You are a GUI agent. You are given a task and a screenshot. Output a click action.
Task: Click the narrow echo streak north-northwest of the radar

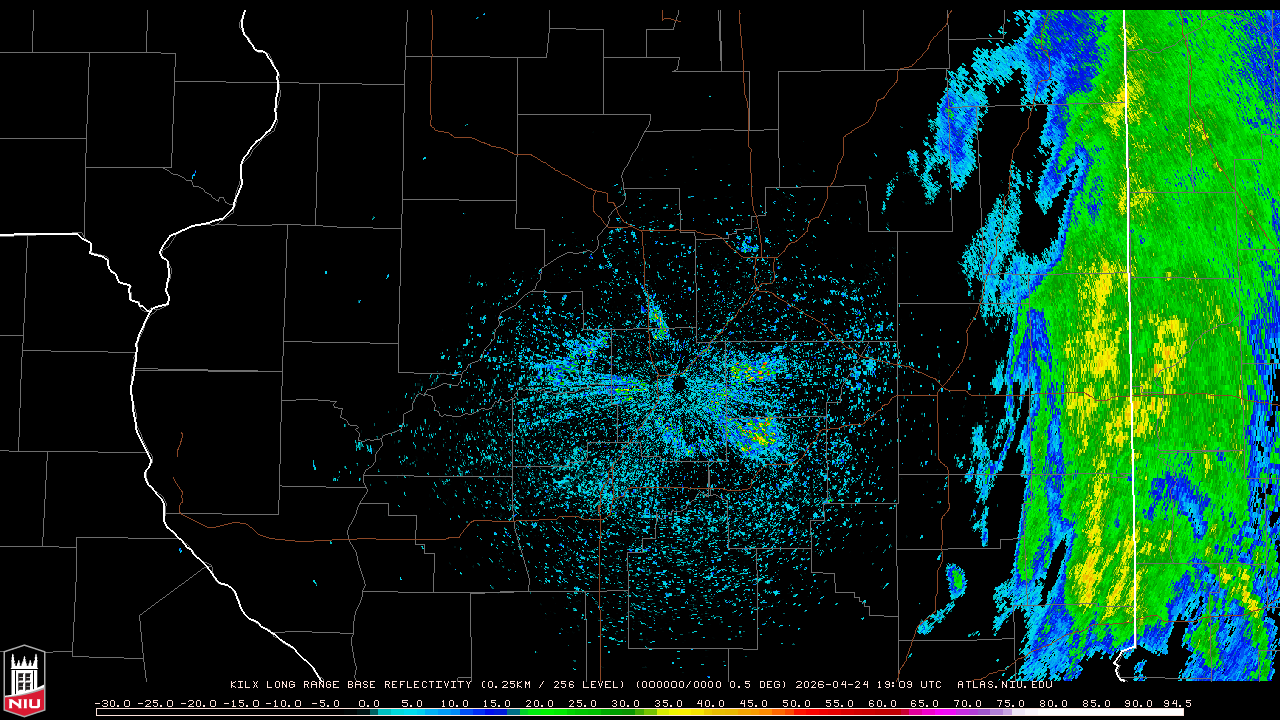point(657,316)
